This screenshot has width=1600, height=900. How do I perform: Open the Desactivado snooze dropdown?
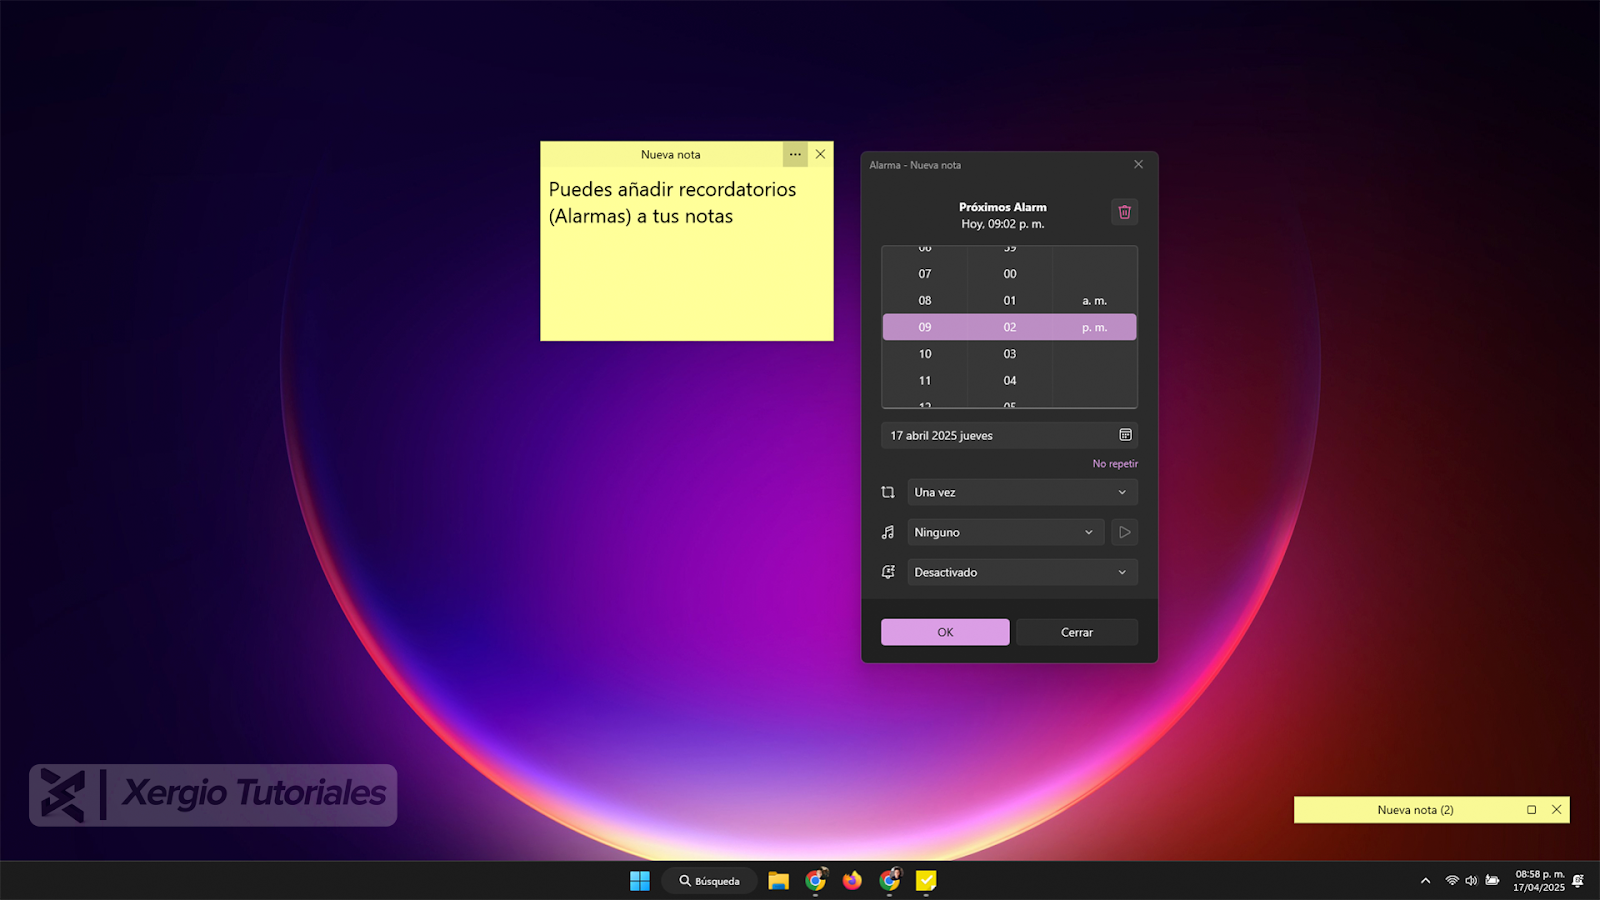(x=1021, y=571)
